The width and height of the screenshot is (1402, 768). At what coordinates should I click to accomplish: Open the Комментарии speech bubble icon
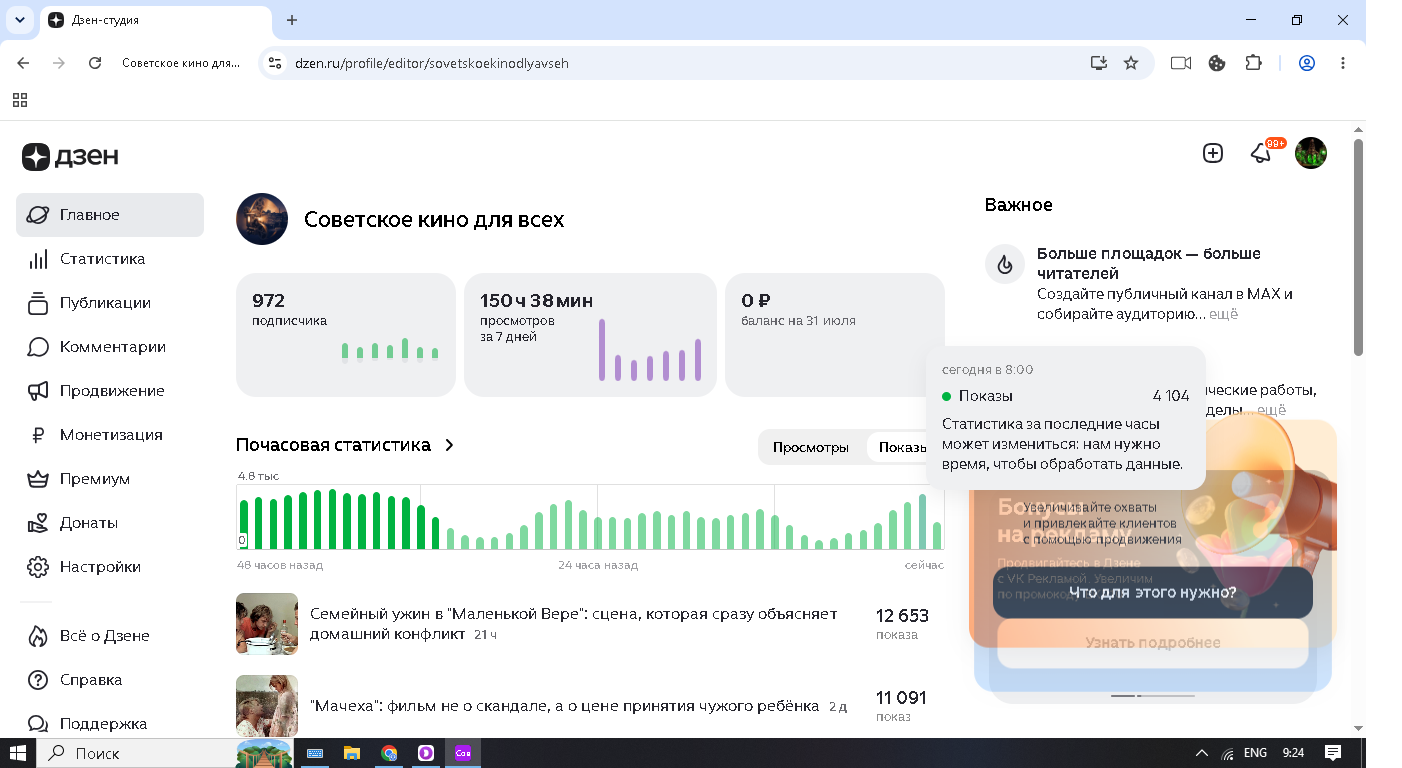point(38,347)
